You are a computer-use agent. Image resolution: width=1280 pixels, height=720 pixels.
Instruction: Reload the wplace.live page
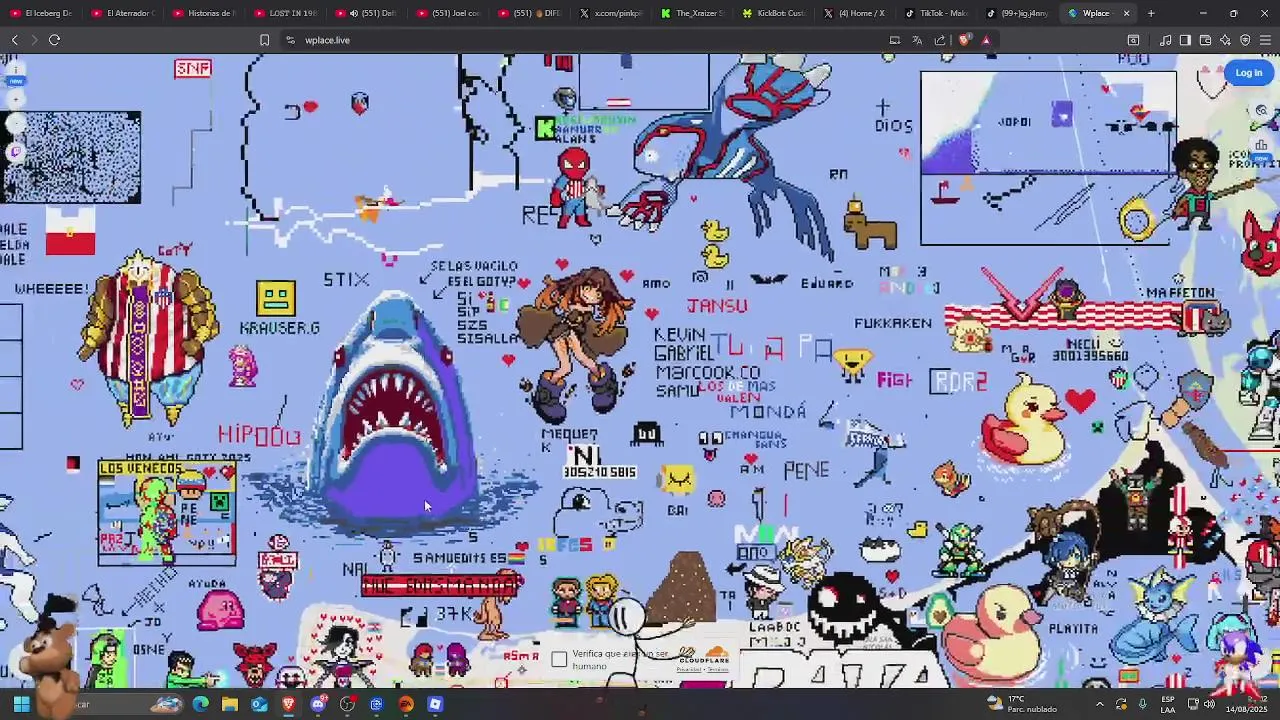(x=54, y=40)
